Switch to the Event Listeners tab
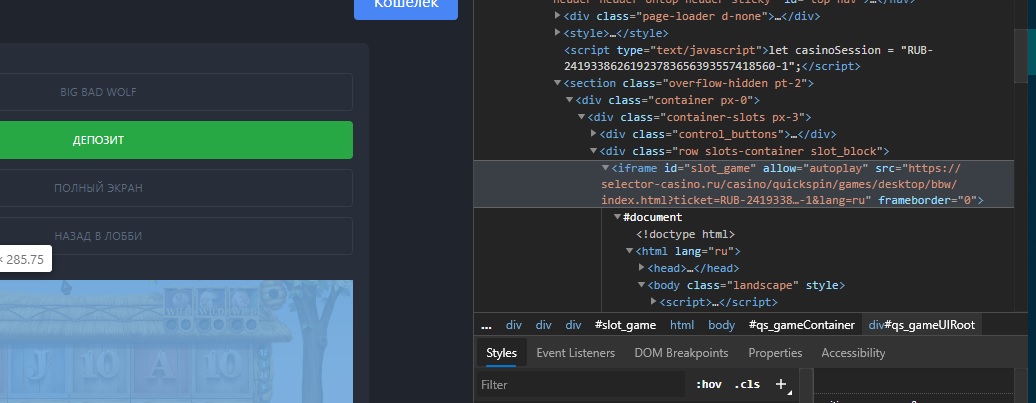The image size is (1036, 403). point(575,353)
